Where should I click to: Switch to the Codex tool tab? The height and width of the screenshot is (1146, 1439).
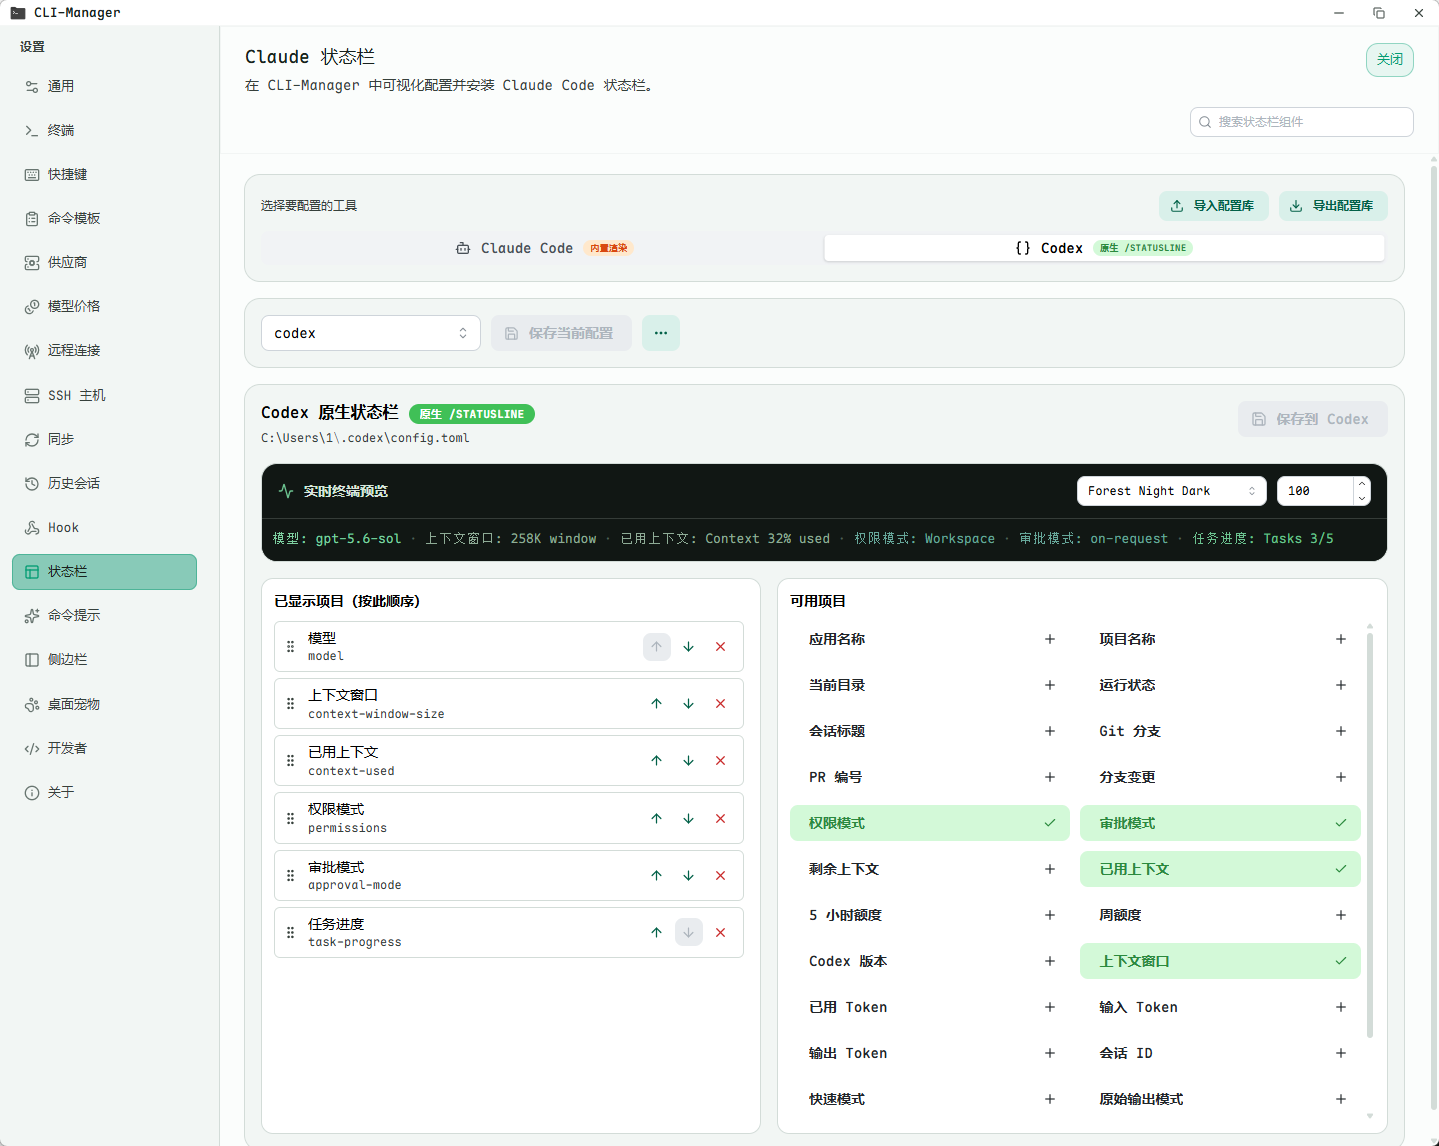click(1104, 248)
